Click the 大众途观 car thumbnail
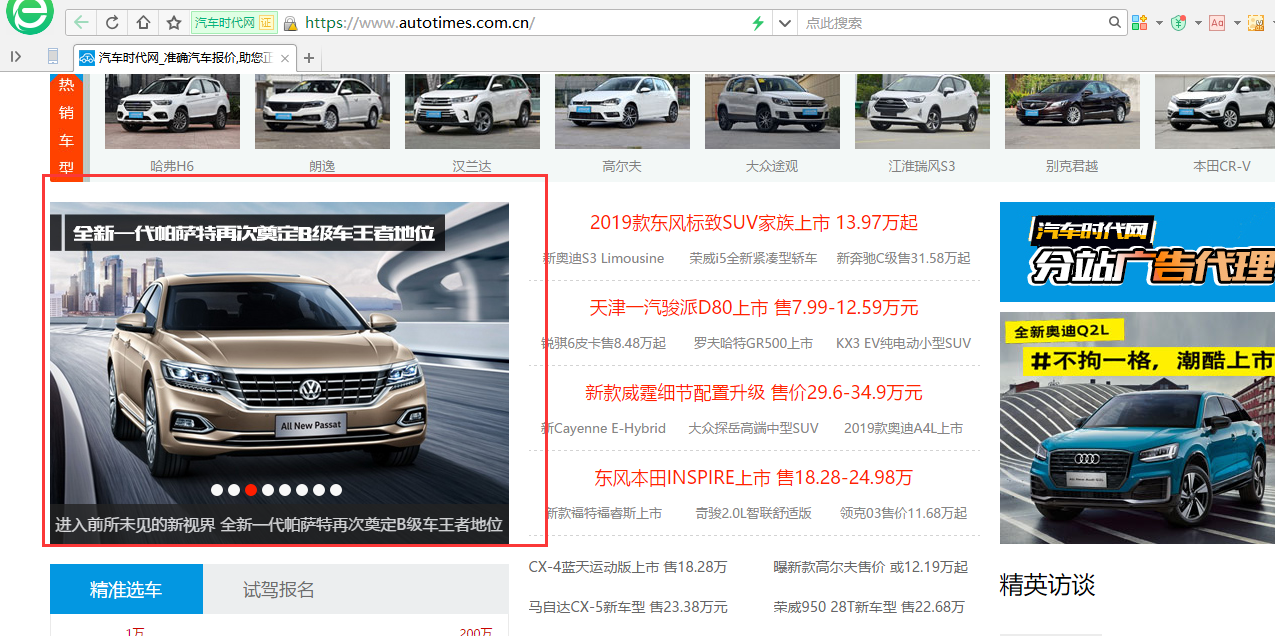The height and width of the screenshot is (636, 1275). [x=772, y=111]
